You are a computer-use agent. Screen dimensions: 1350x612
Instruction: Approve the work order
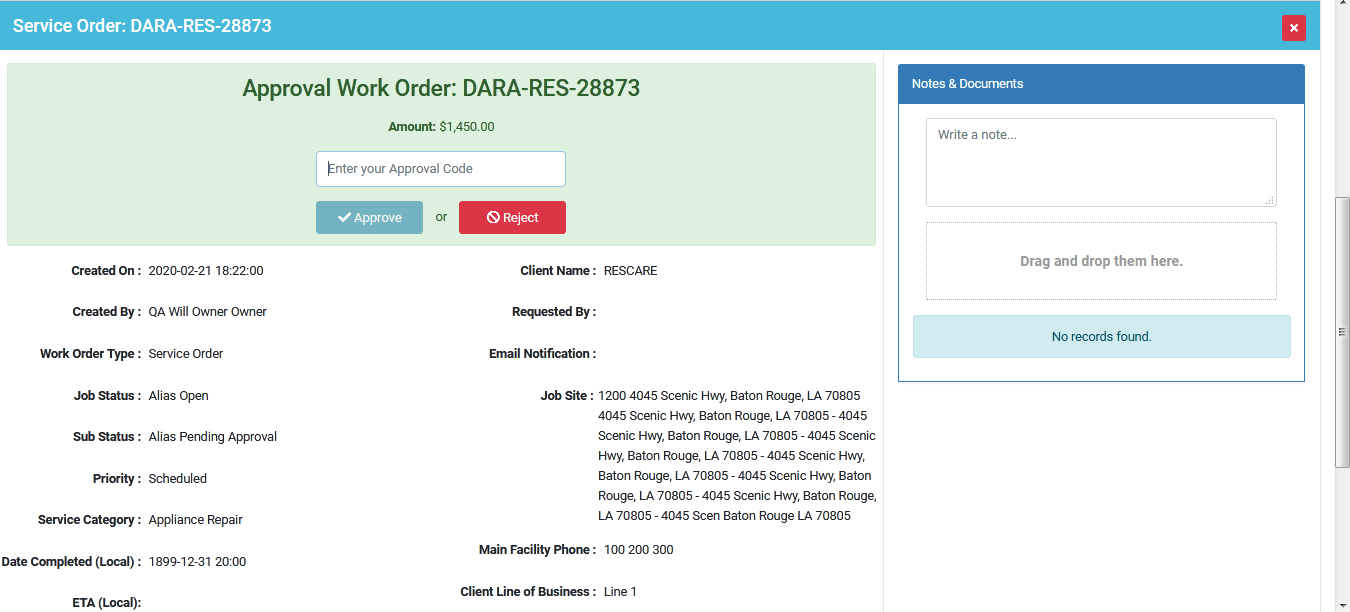tap(369, 218)
